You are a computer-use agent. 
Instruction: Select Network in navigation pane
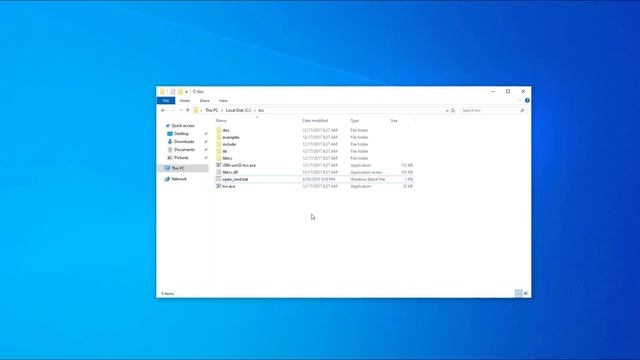click(179, 179)
